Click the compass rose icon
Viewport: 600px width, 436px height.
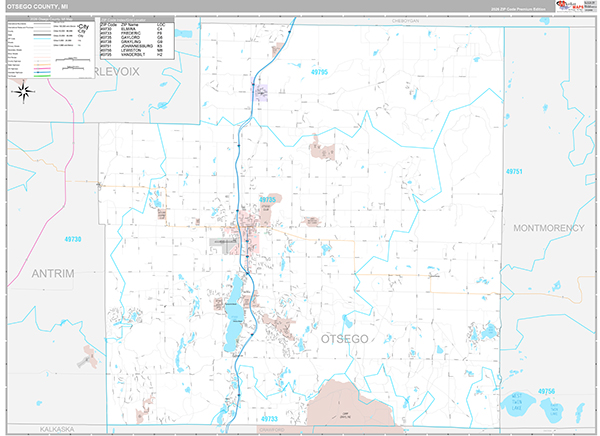click(23, 92)
